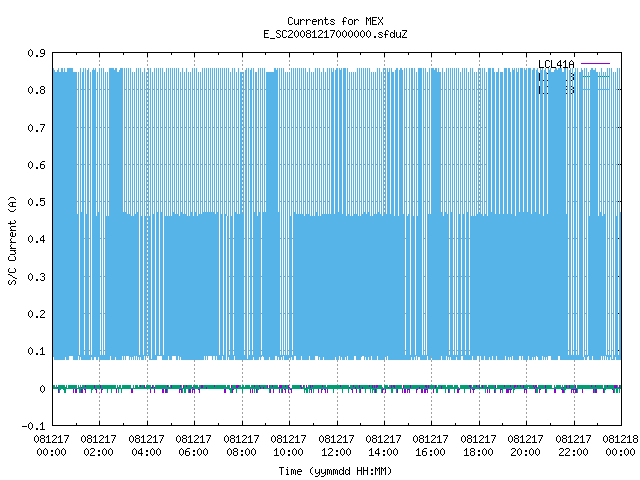Click the 0.6 y-axis tick label
The width and height of the screenshot is (640, 480).
[36, 165]
